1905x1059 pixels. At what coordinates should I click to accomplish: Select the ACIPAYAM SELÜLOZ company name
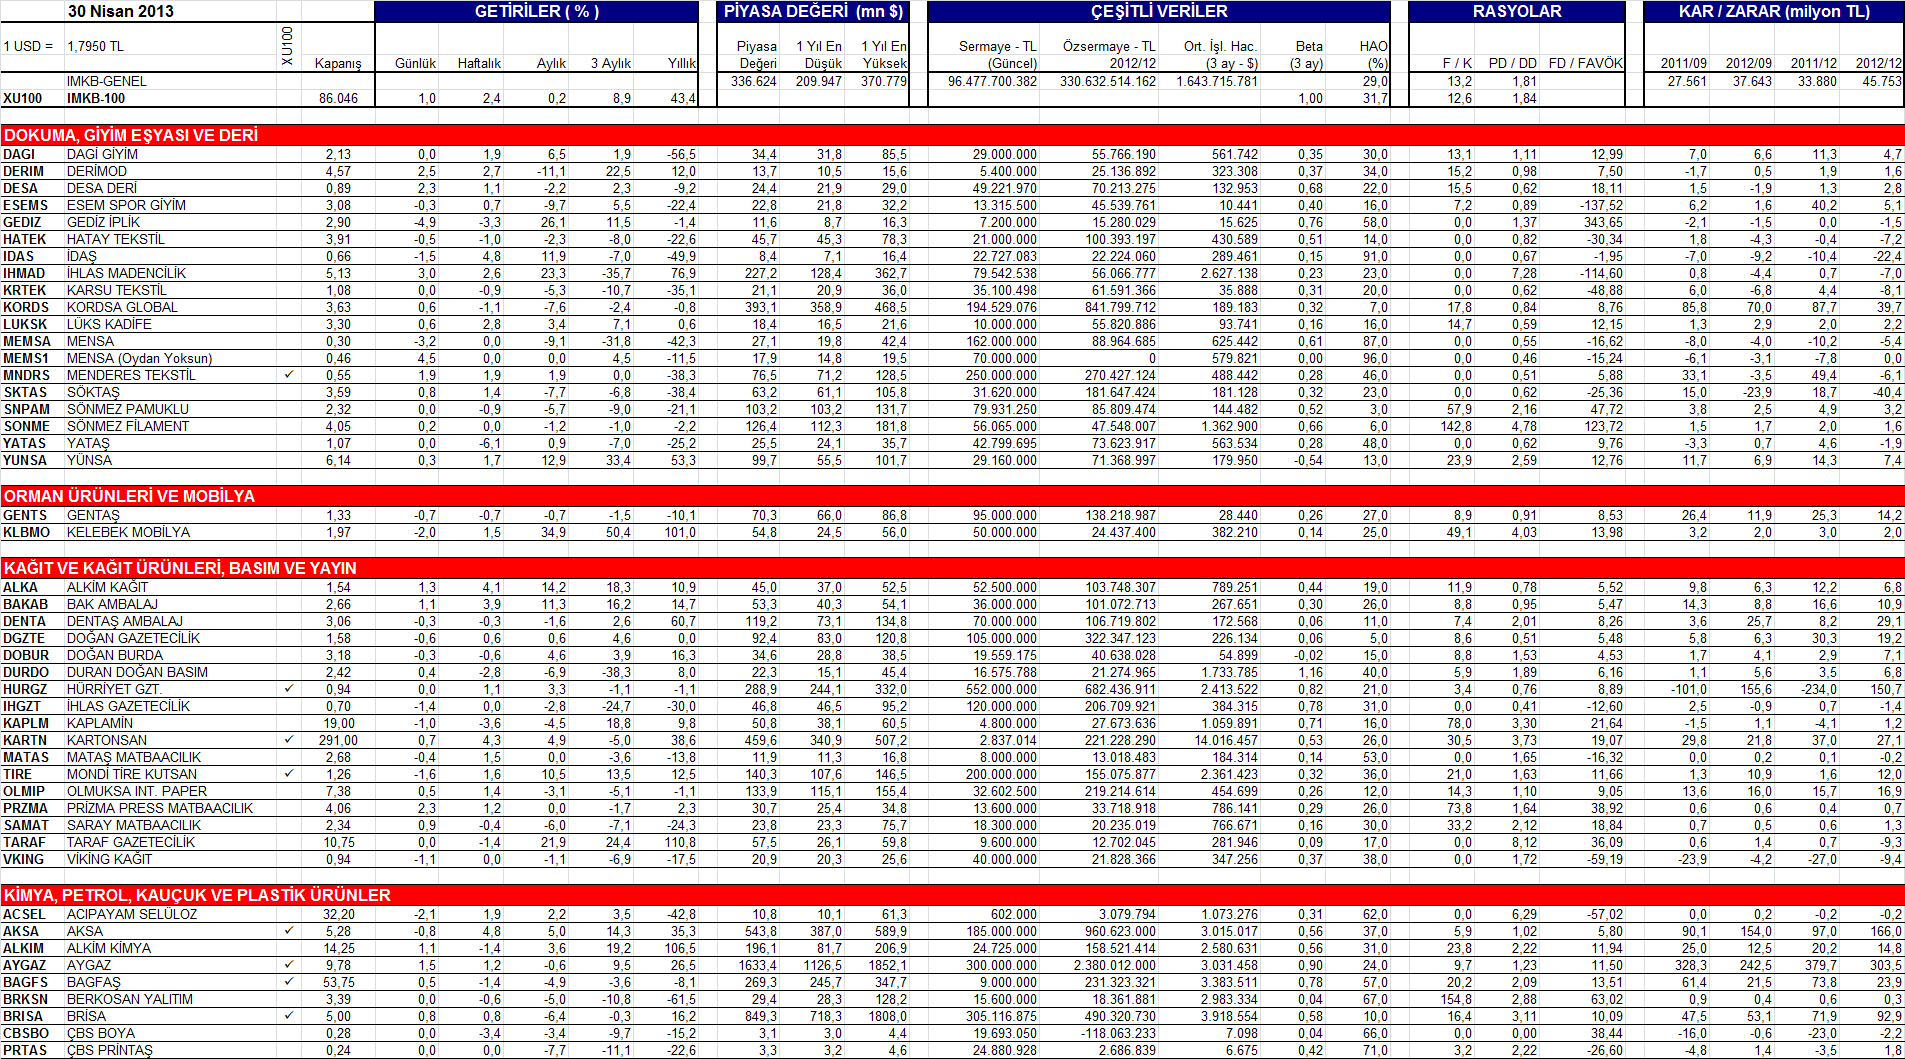pyautogui.click(x=132, y=914)
